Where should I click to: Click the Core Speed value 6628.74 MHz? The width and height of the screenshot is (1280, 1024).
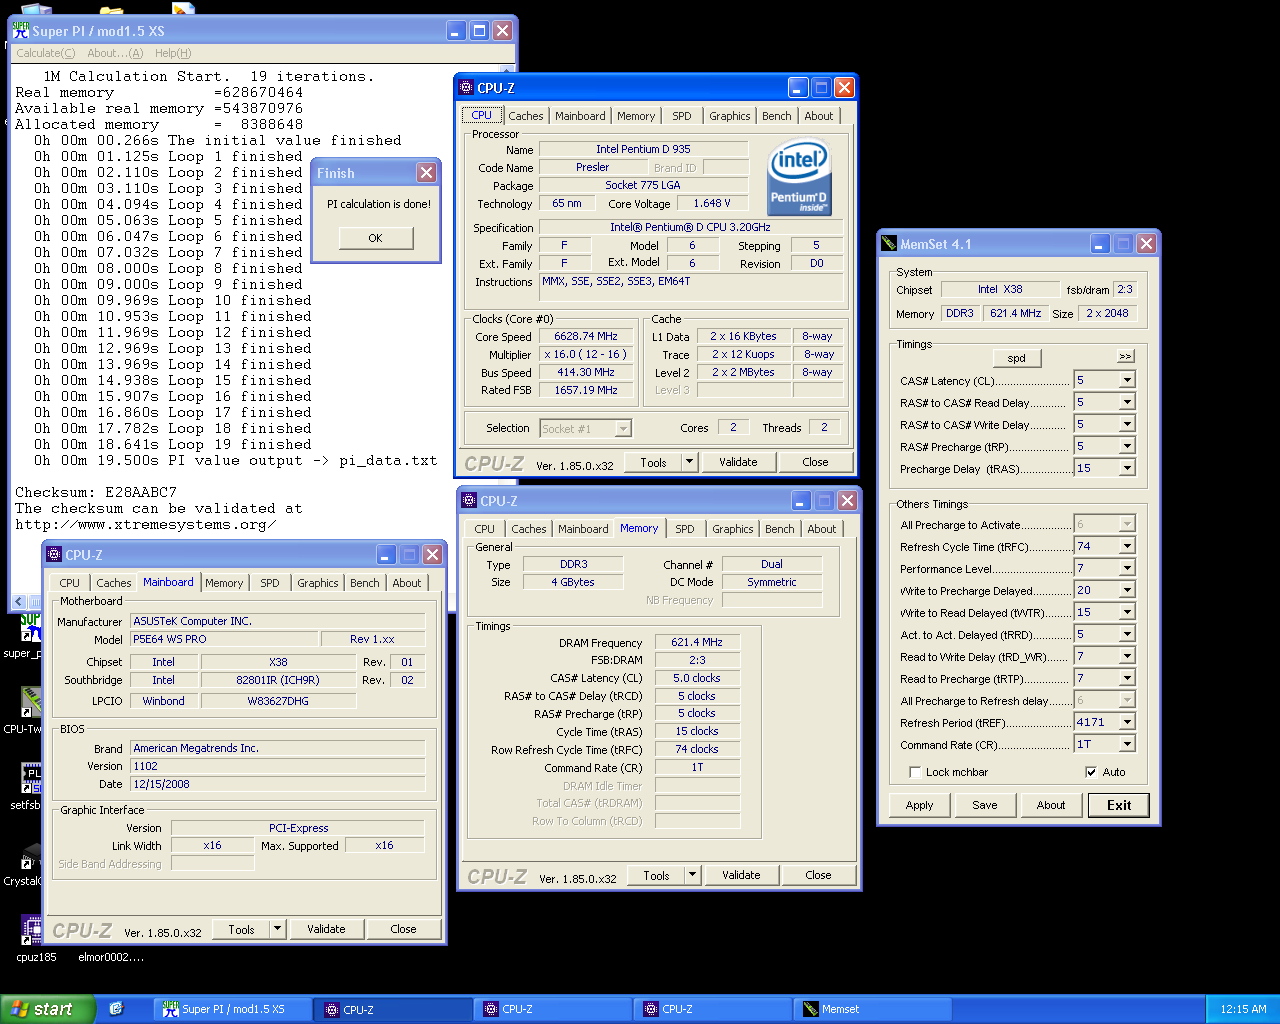point(586,337)
